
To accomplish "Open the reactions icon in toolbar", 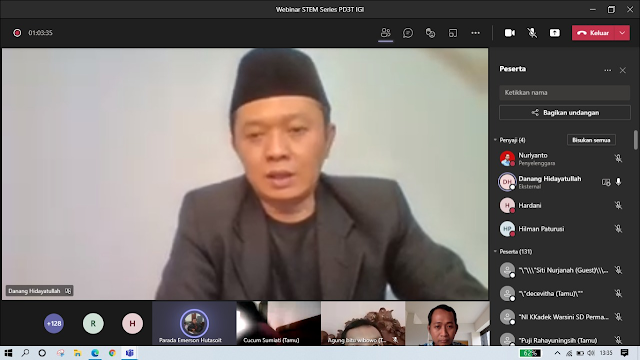I will click(x=430, y=33).
